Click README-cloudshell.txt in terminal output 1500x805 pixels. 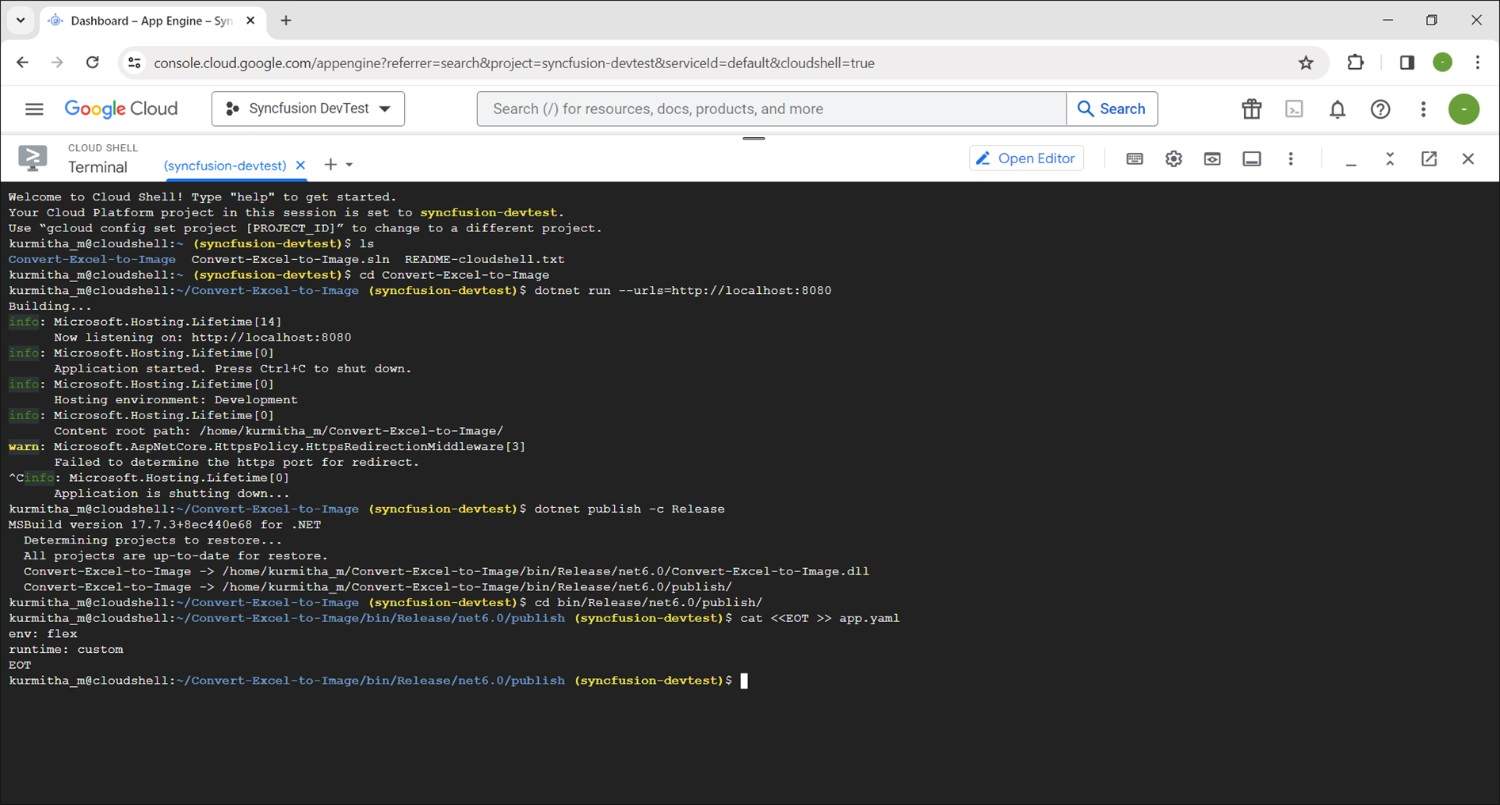coord(484,259)
